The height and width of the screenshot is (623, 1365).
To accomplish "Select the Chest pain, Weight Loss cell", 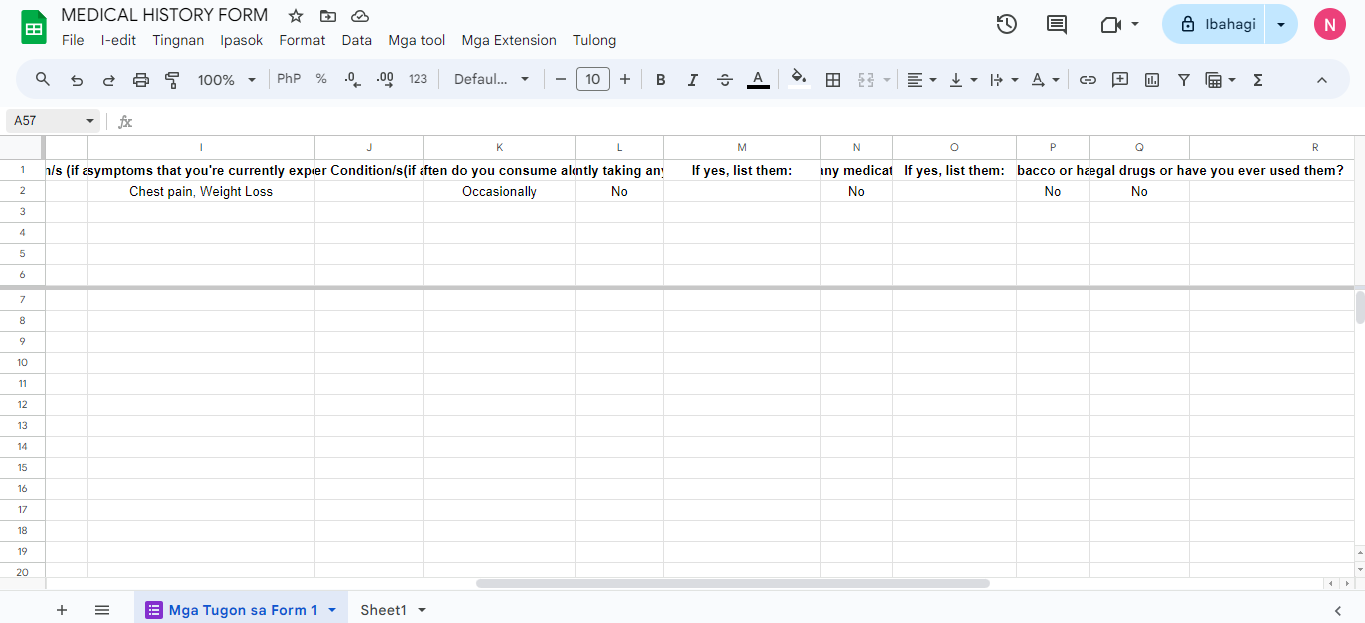I will 201,191.
